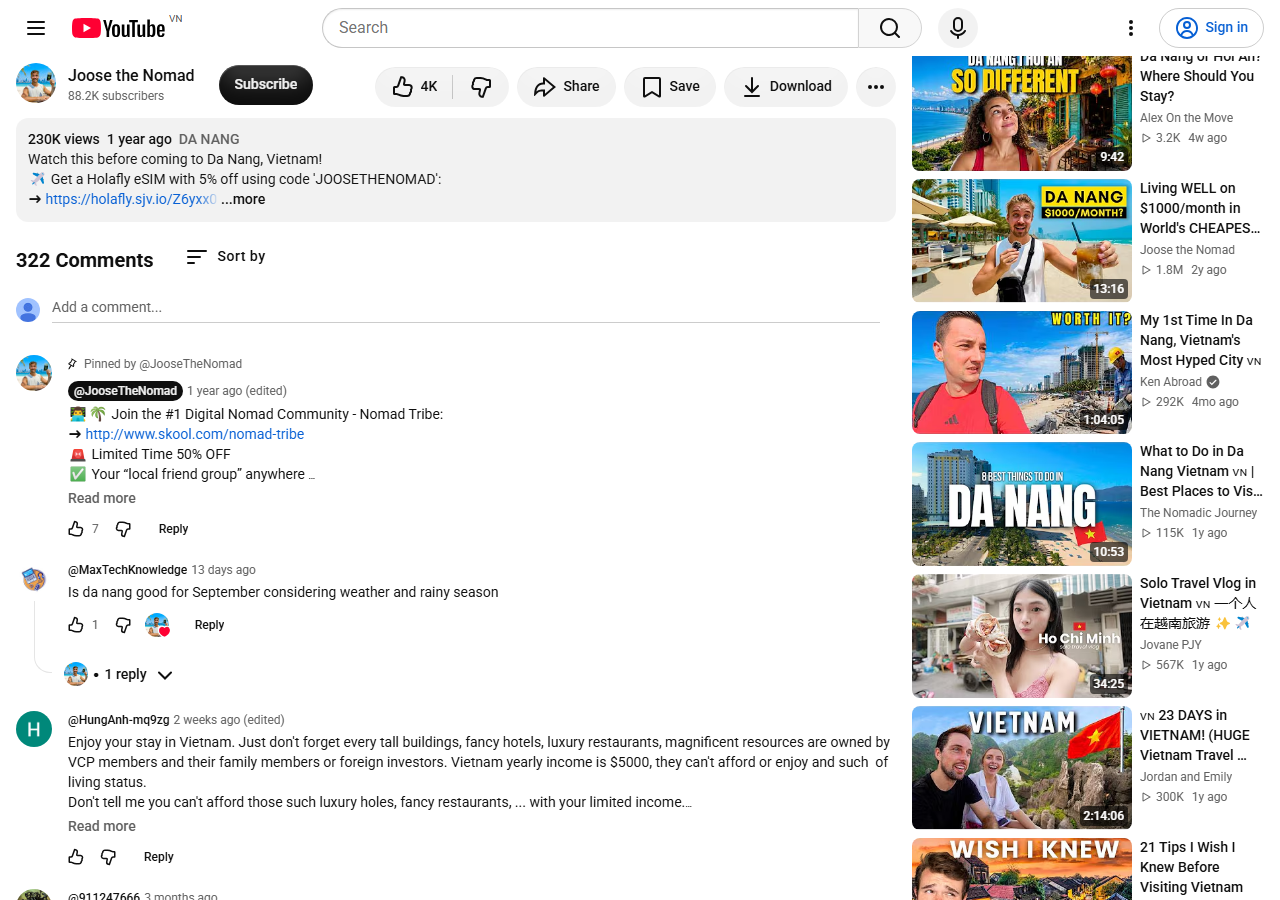Dislike @MaxTechKnowledge's comment
This screenshot has height=900, width=1280.
coord(123,624)
